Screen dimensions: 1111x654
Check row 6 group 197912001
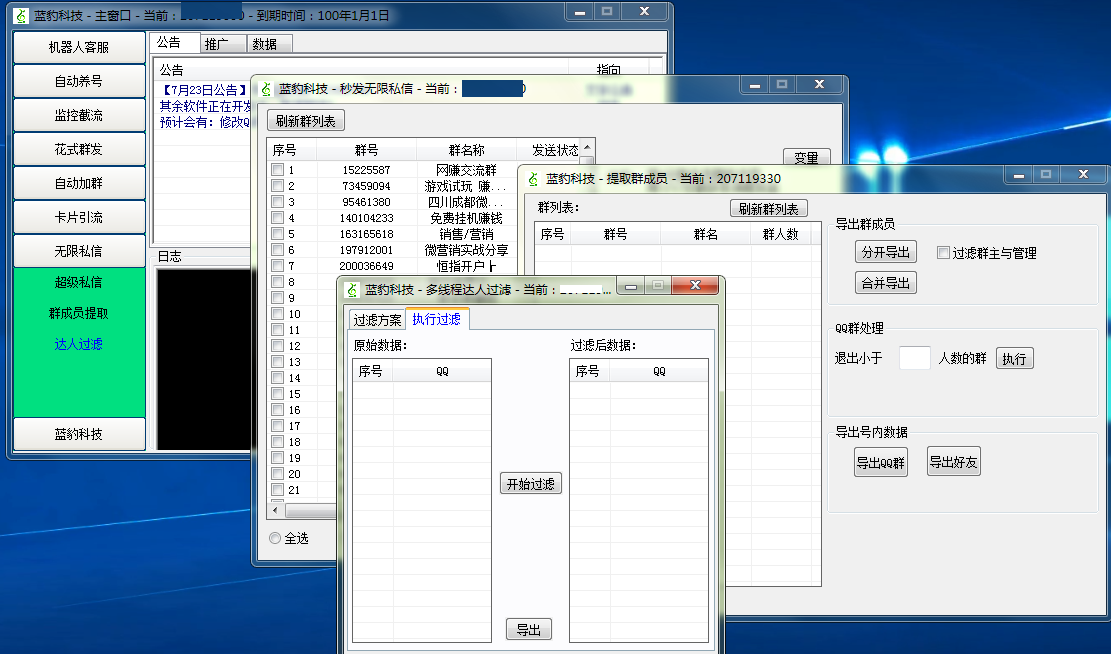pyautogui.click(x=278, y=250)
